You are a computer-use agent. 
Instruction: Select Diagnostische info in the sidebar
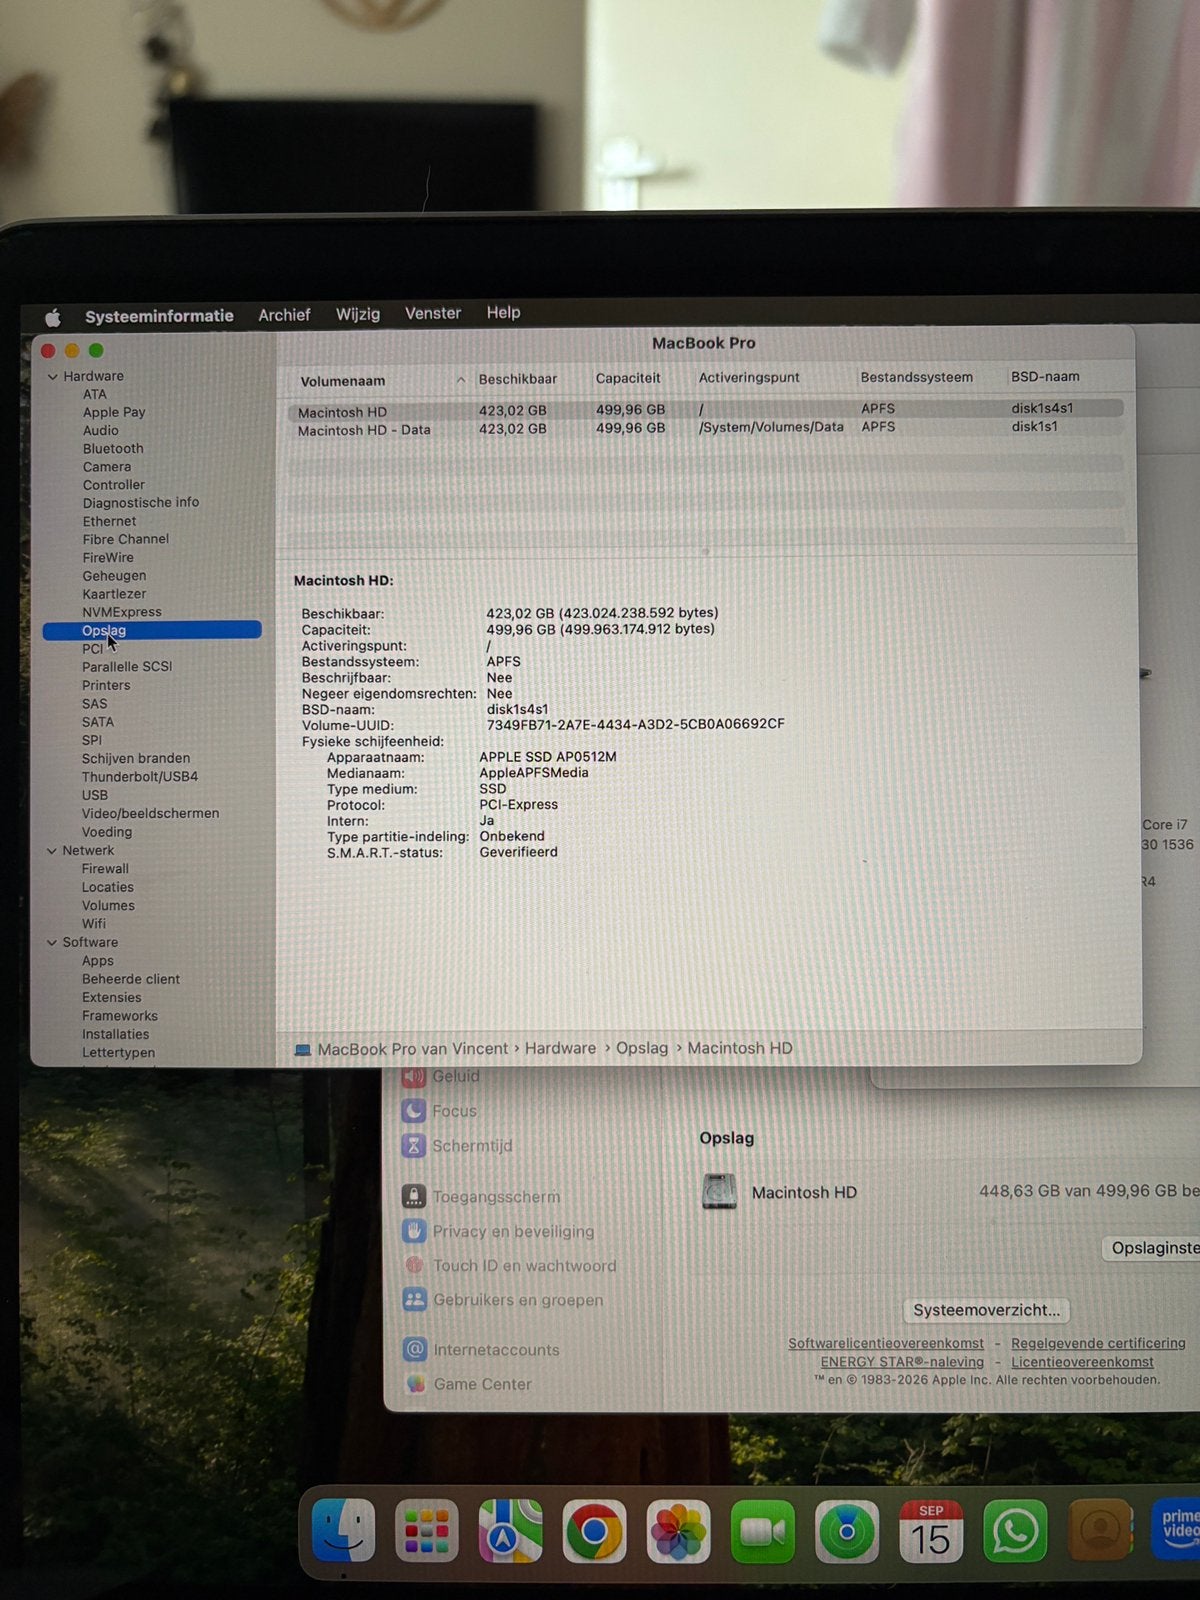point(141,503)
